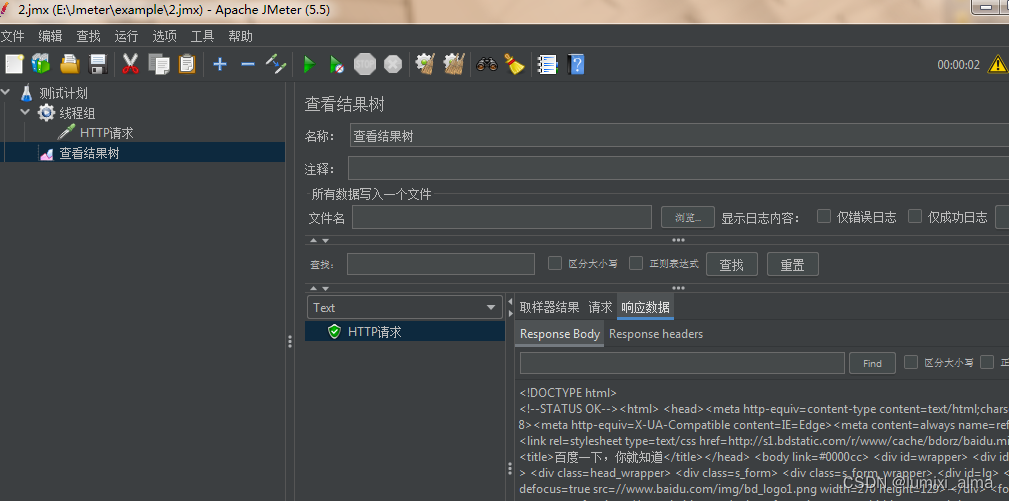This screenshot has width=1009, height=501.
Task: Open the 查找 menu
Action: 88,36
